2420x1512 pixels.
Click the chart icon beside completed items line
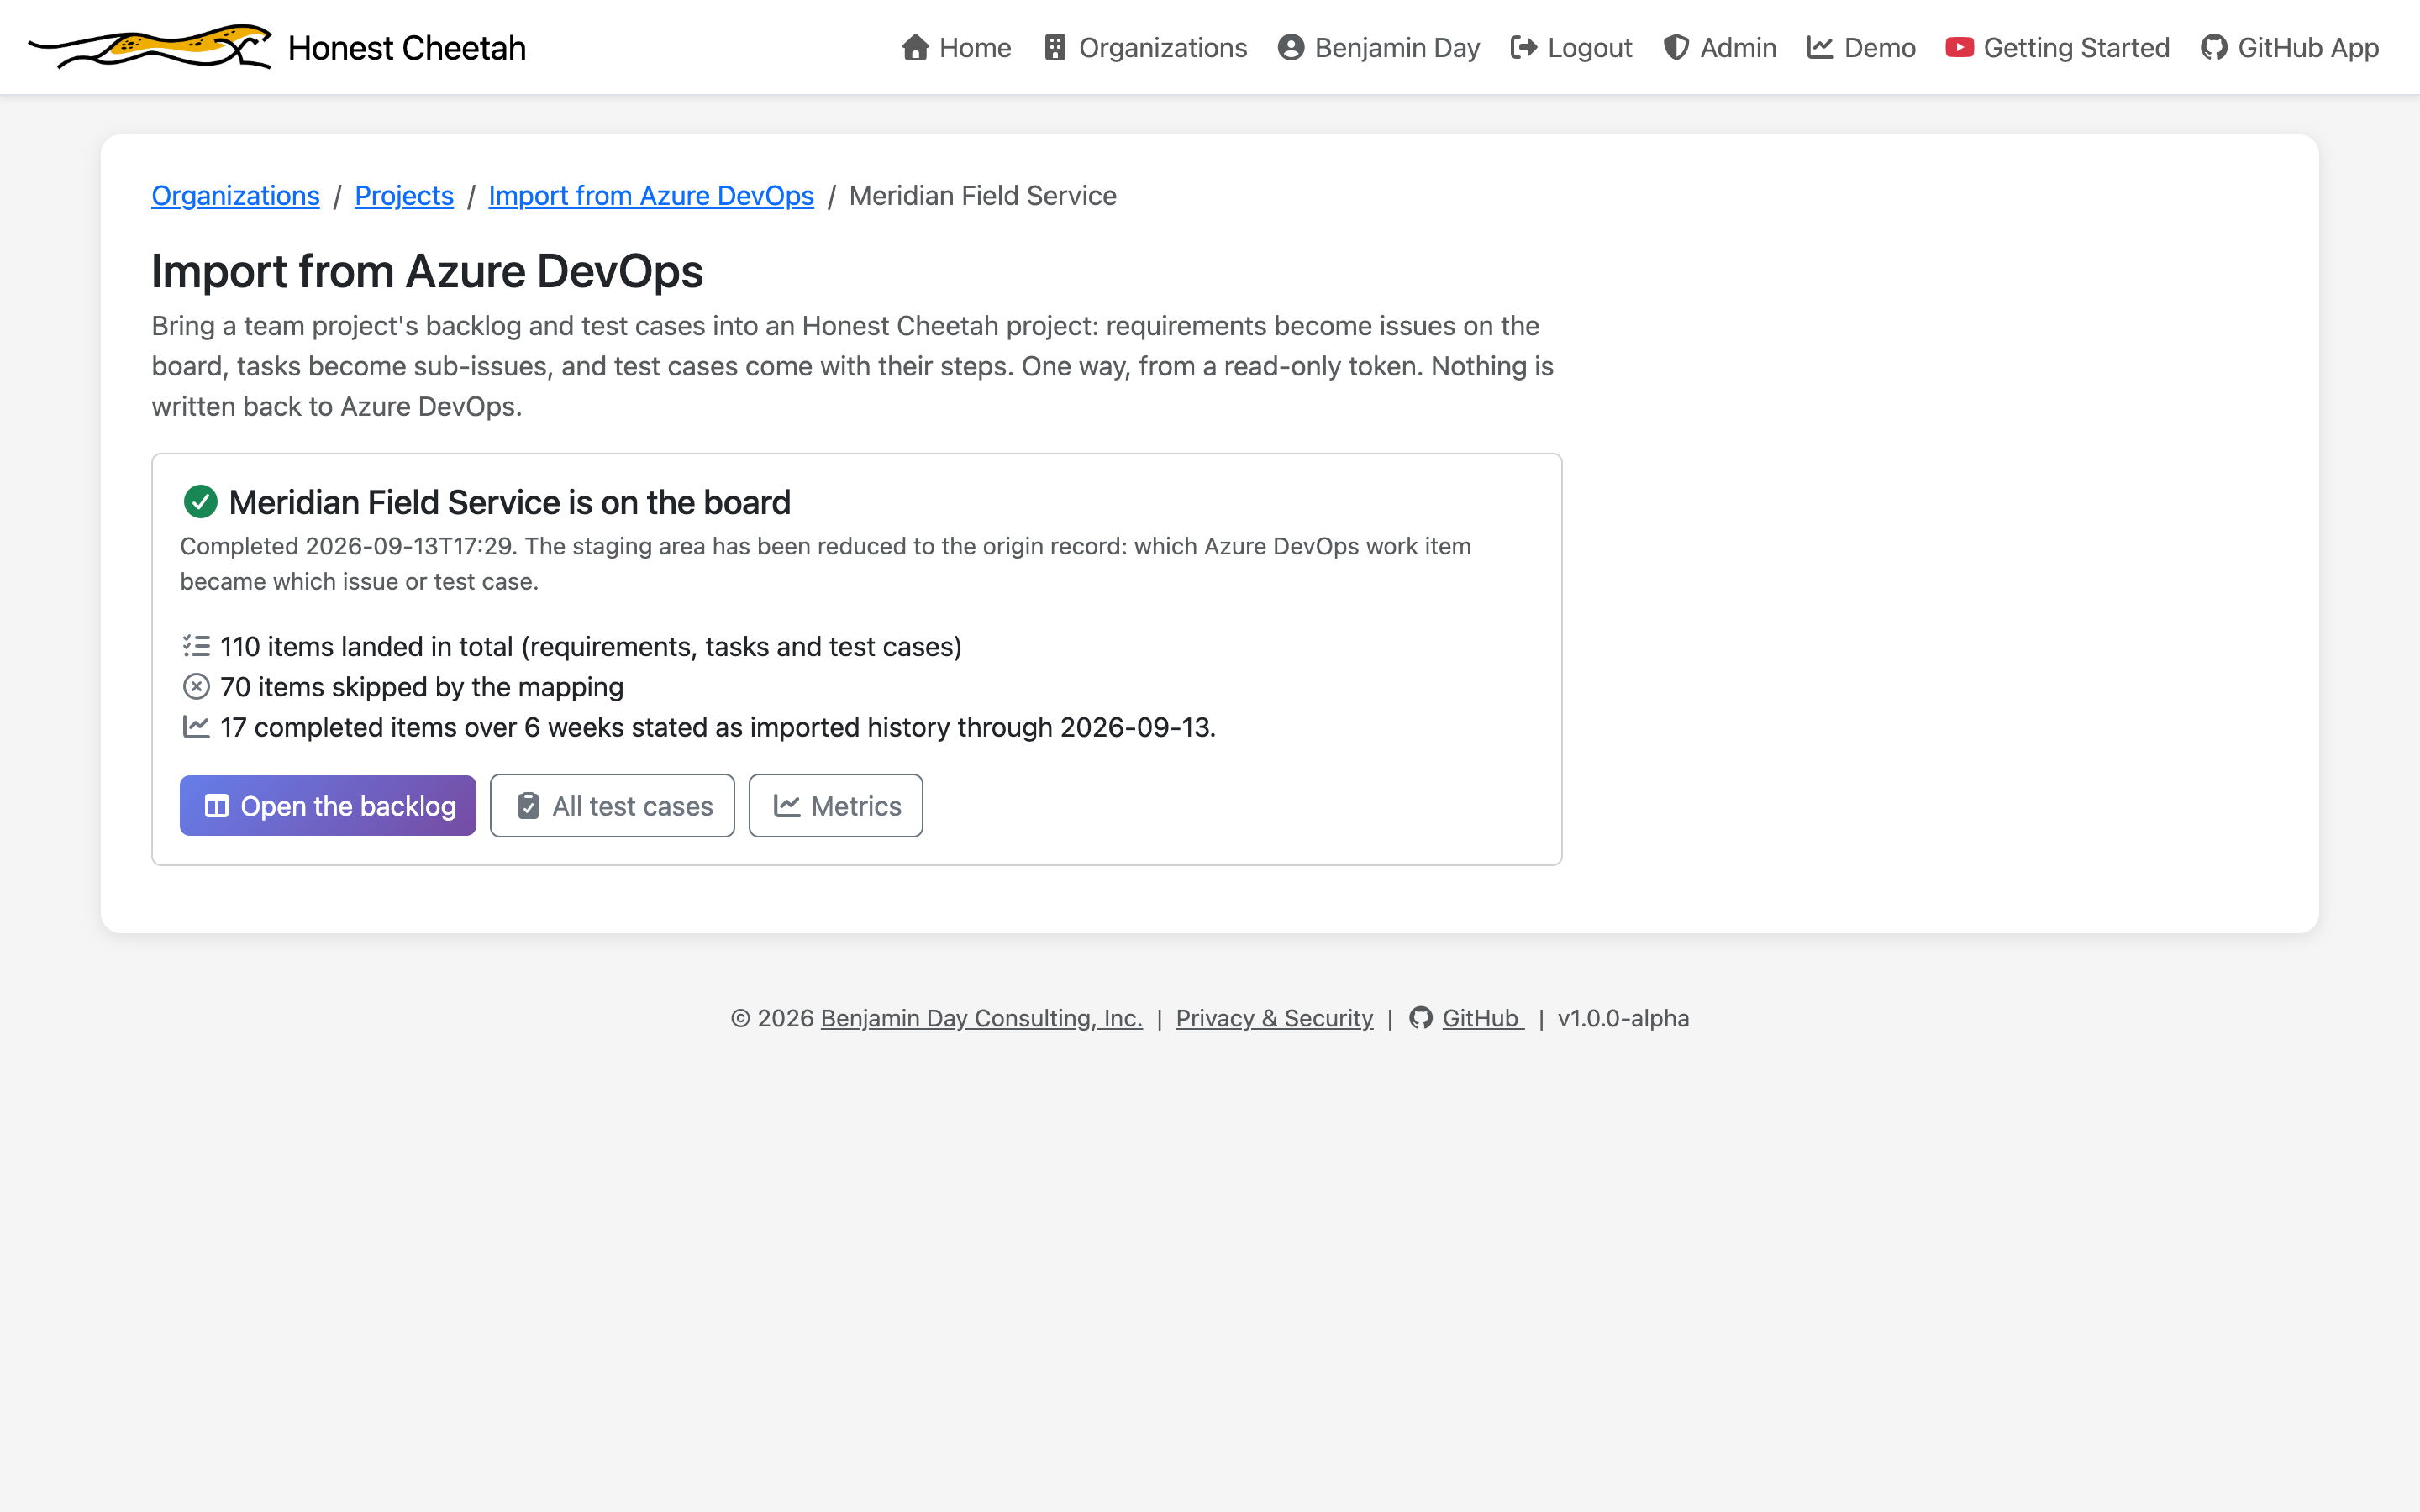tap(196, 727)
